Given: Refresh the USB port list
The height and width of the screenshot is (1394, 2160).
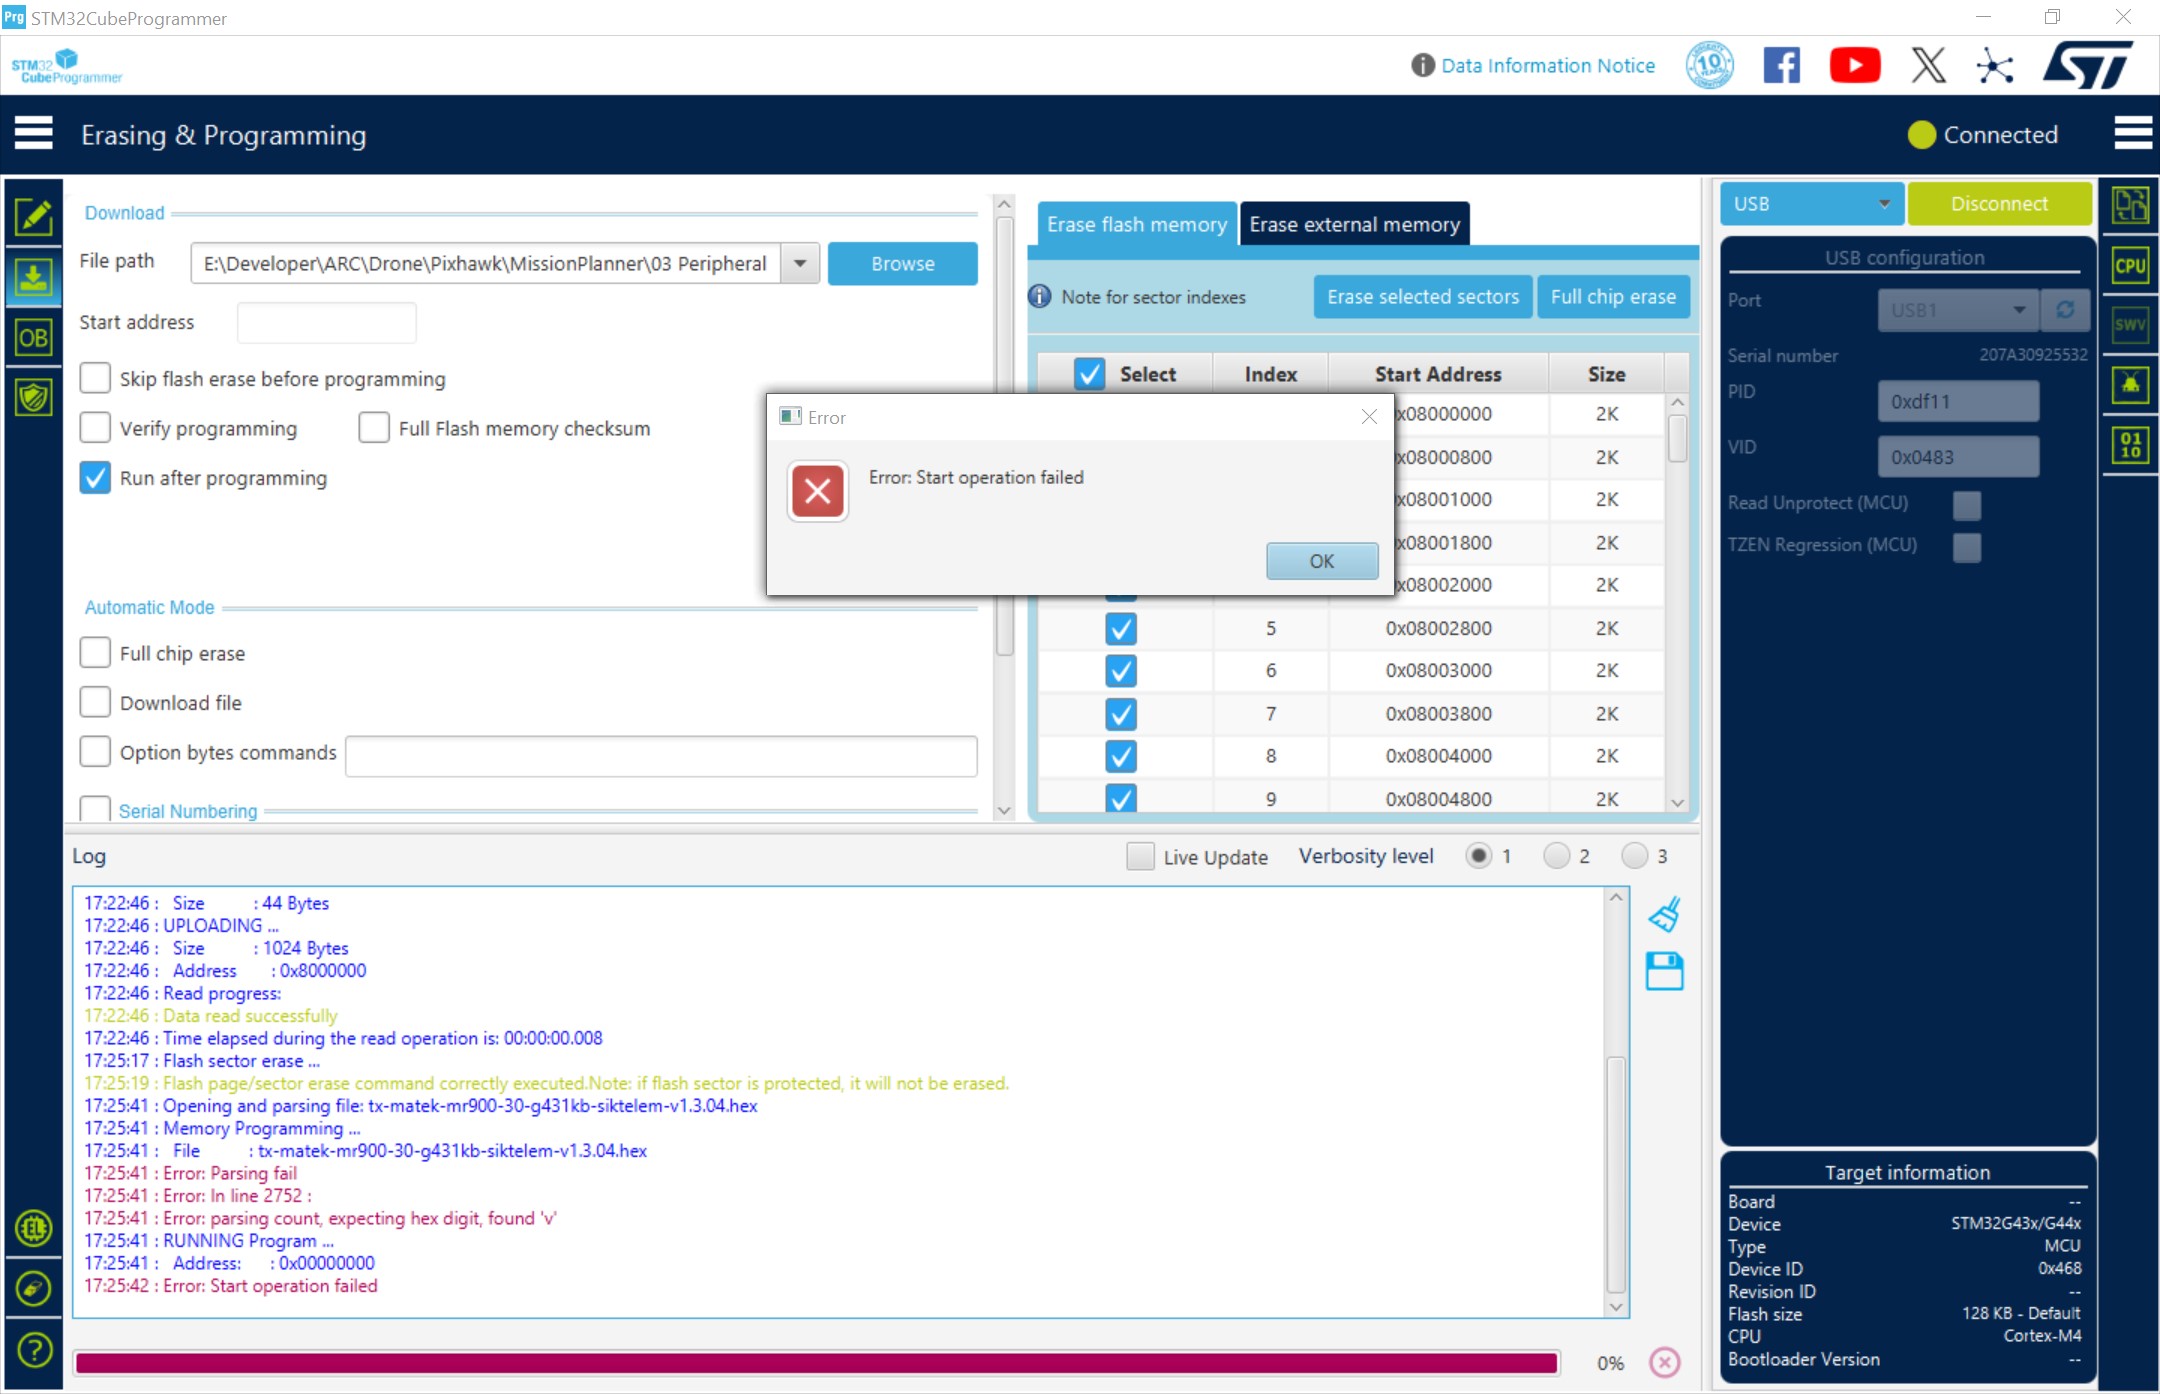Looking at the screenshot, I should [x=2065, y=310].
